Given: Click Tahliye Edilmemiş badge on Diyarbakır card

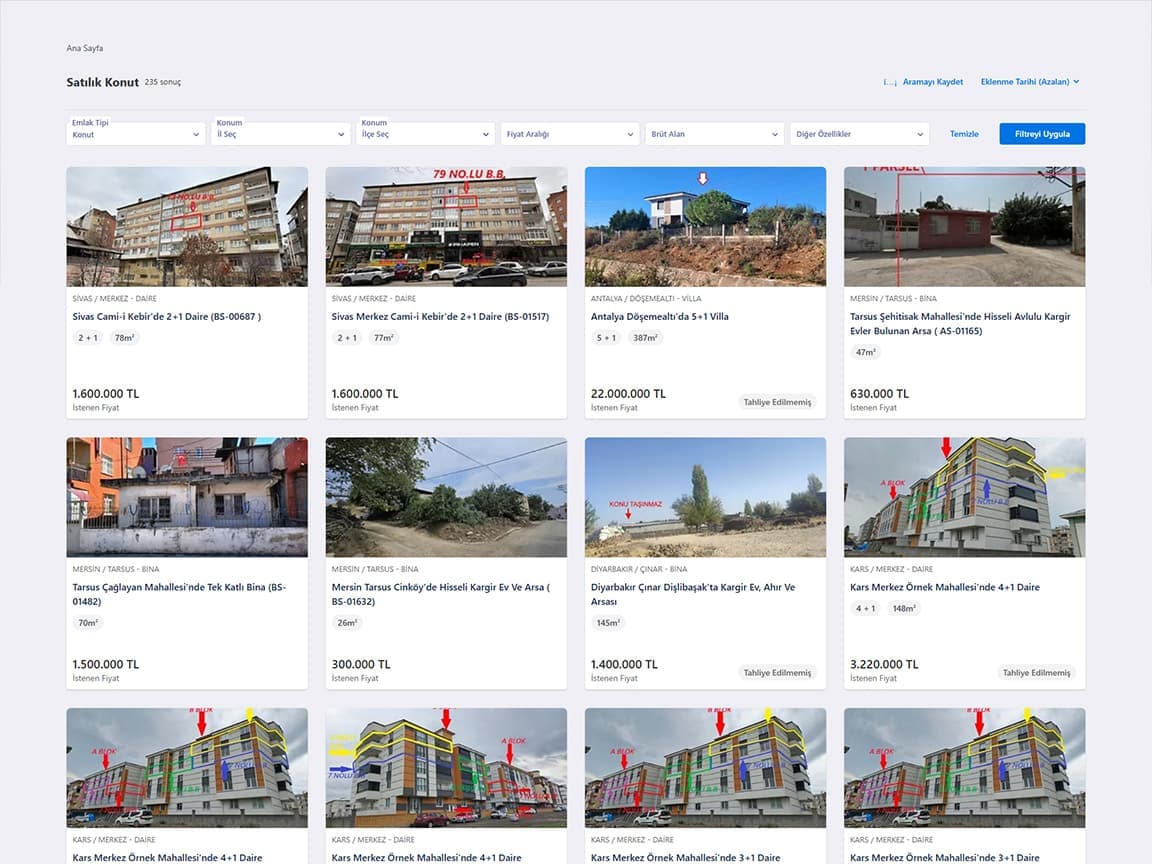Looking at the screenshot, I should 777,672.
